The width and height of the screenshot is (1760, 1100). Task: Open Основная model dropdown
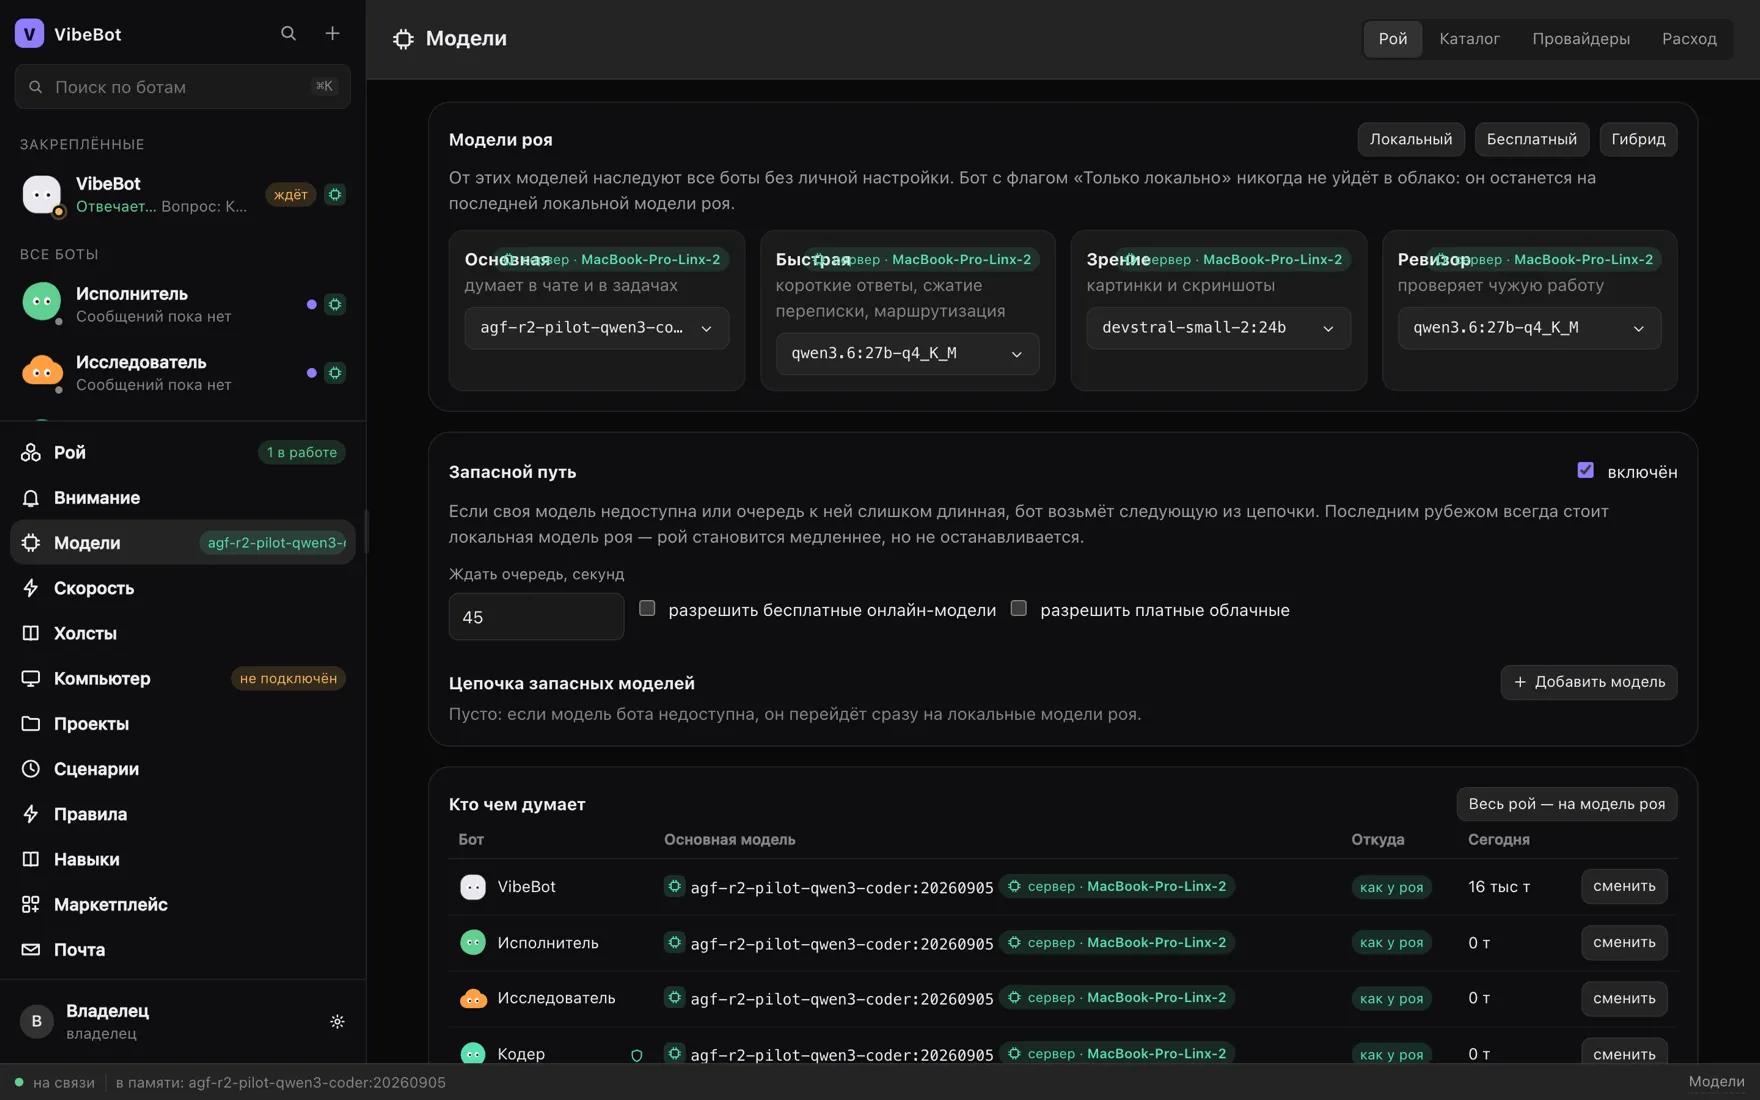coord(596,328)
